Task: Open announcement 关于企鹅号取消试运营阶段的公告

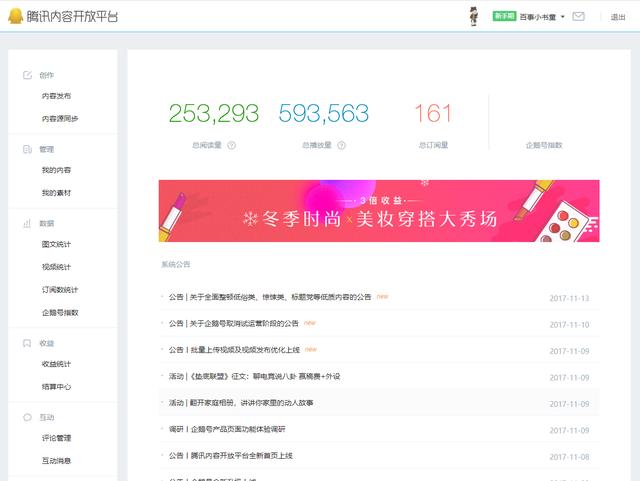Action: coord(233,324)
